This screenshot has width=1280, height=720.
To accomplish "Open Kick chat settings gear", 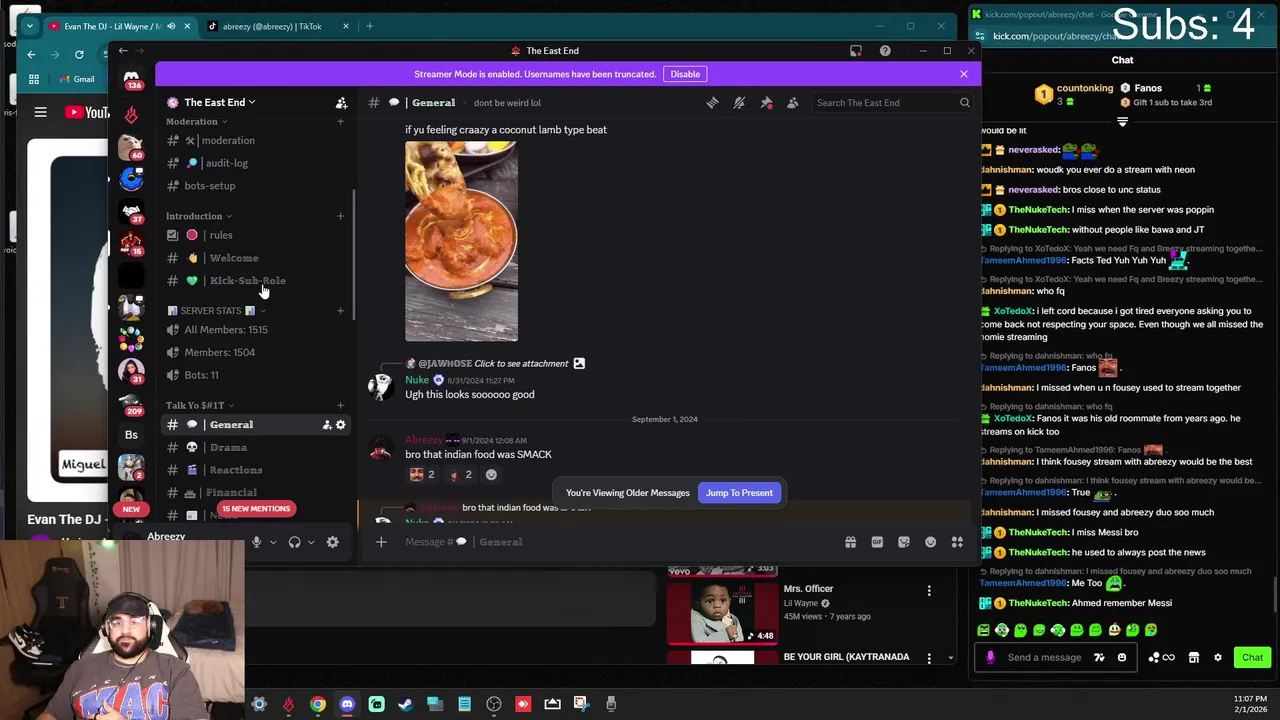I will (x=1217, y=657).
